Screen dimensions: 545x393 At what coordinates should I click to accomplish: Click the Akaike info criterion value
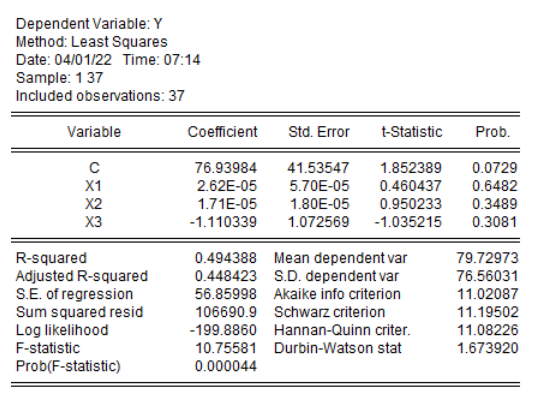click(488, 294)
